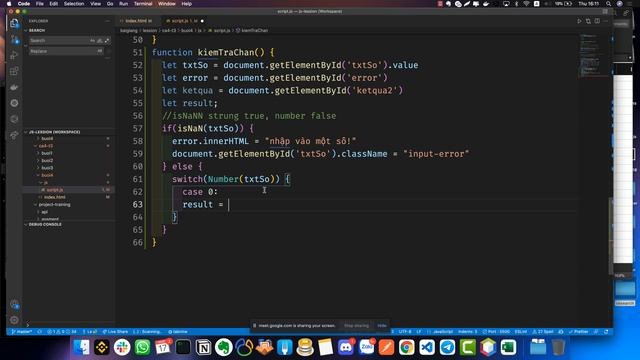This screenshot has height=360, width=640.
Task: Click inside the Search input field
Action: [59, 40]
